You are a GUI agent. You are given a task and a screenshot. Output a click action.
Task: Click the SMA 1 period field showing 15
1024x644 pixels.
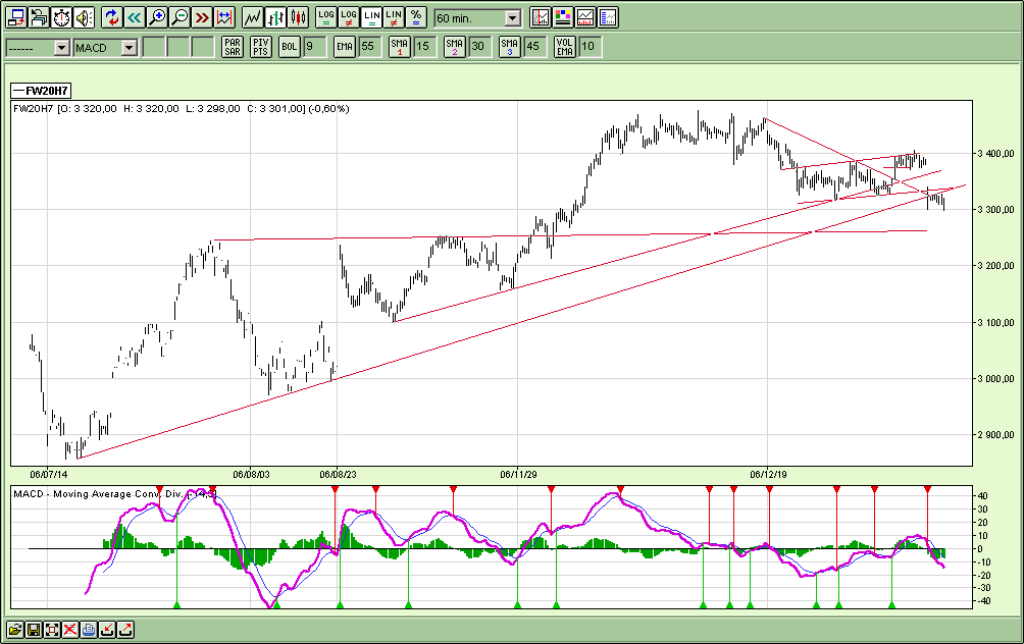tap(424, 47)
